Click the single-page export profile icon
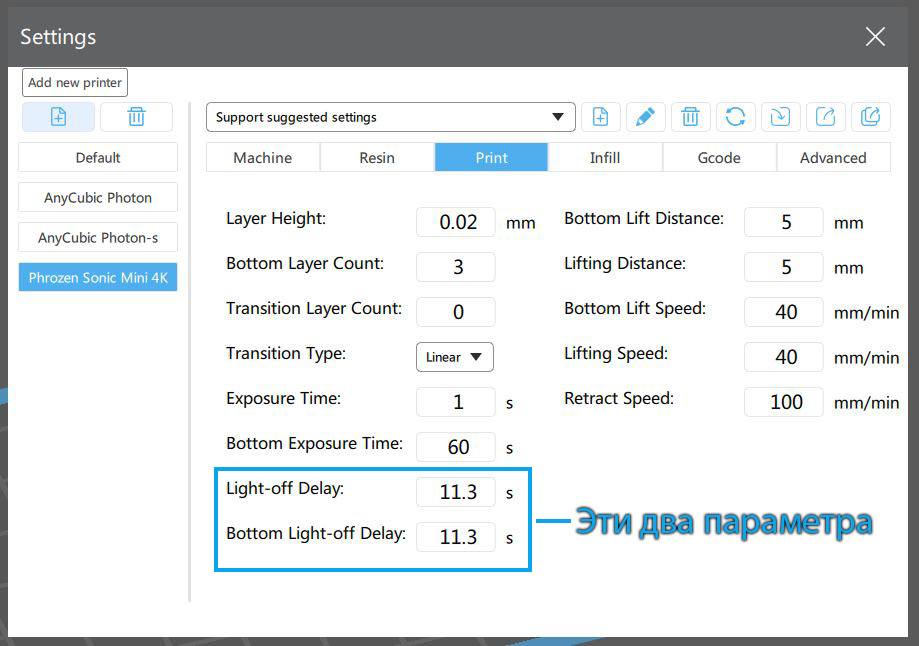 825,117
